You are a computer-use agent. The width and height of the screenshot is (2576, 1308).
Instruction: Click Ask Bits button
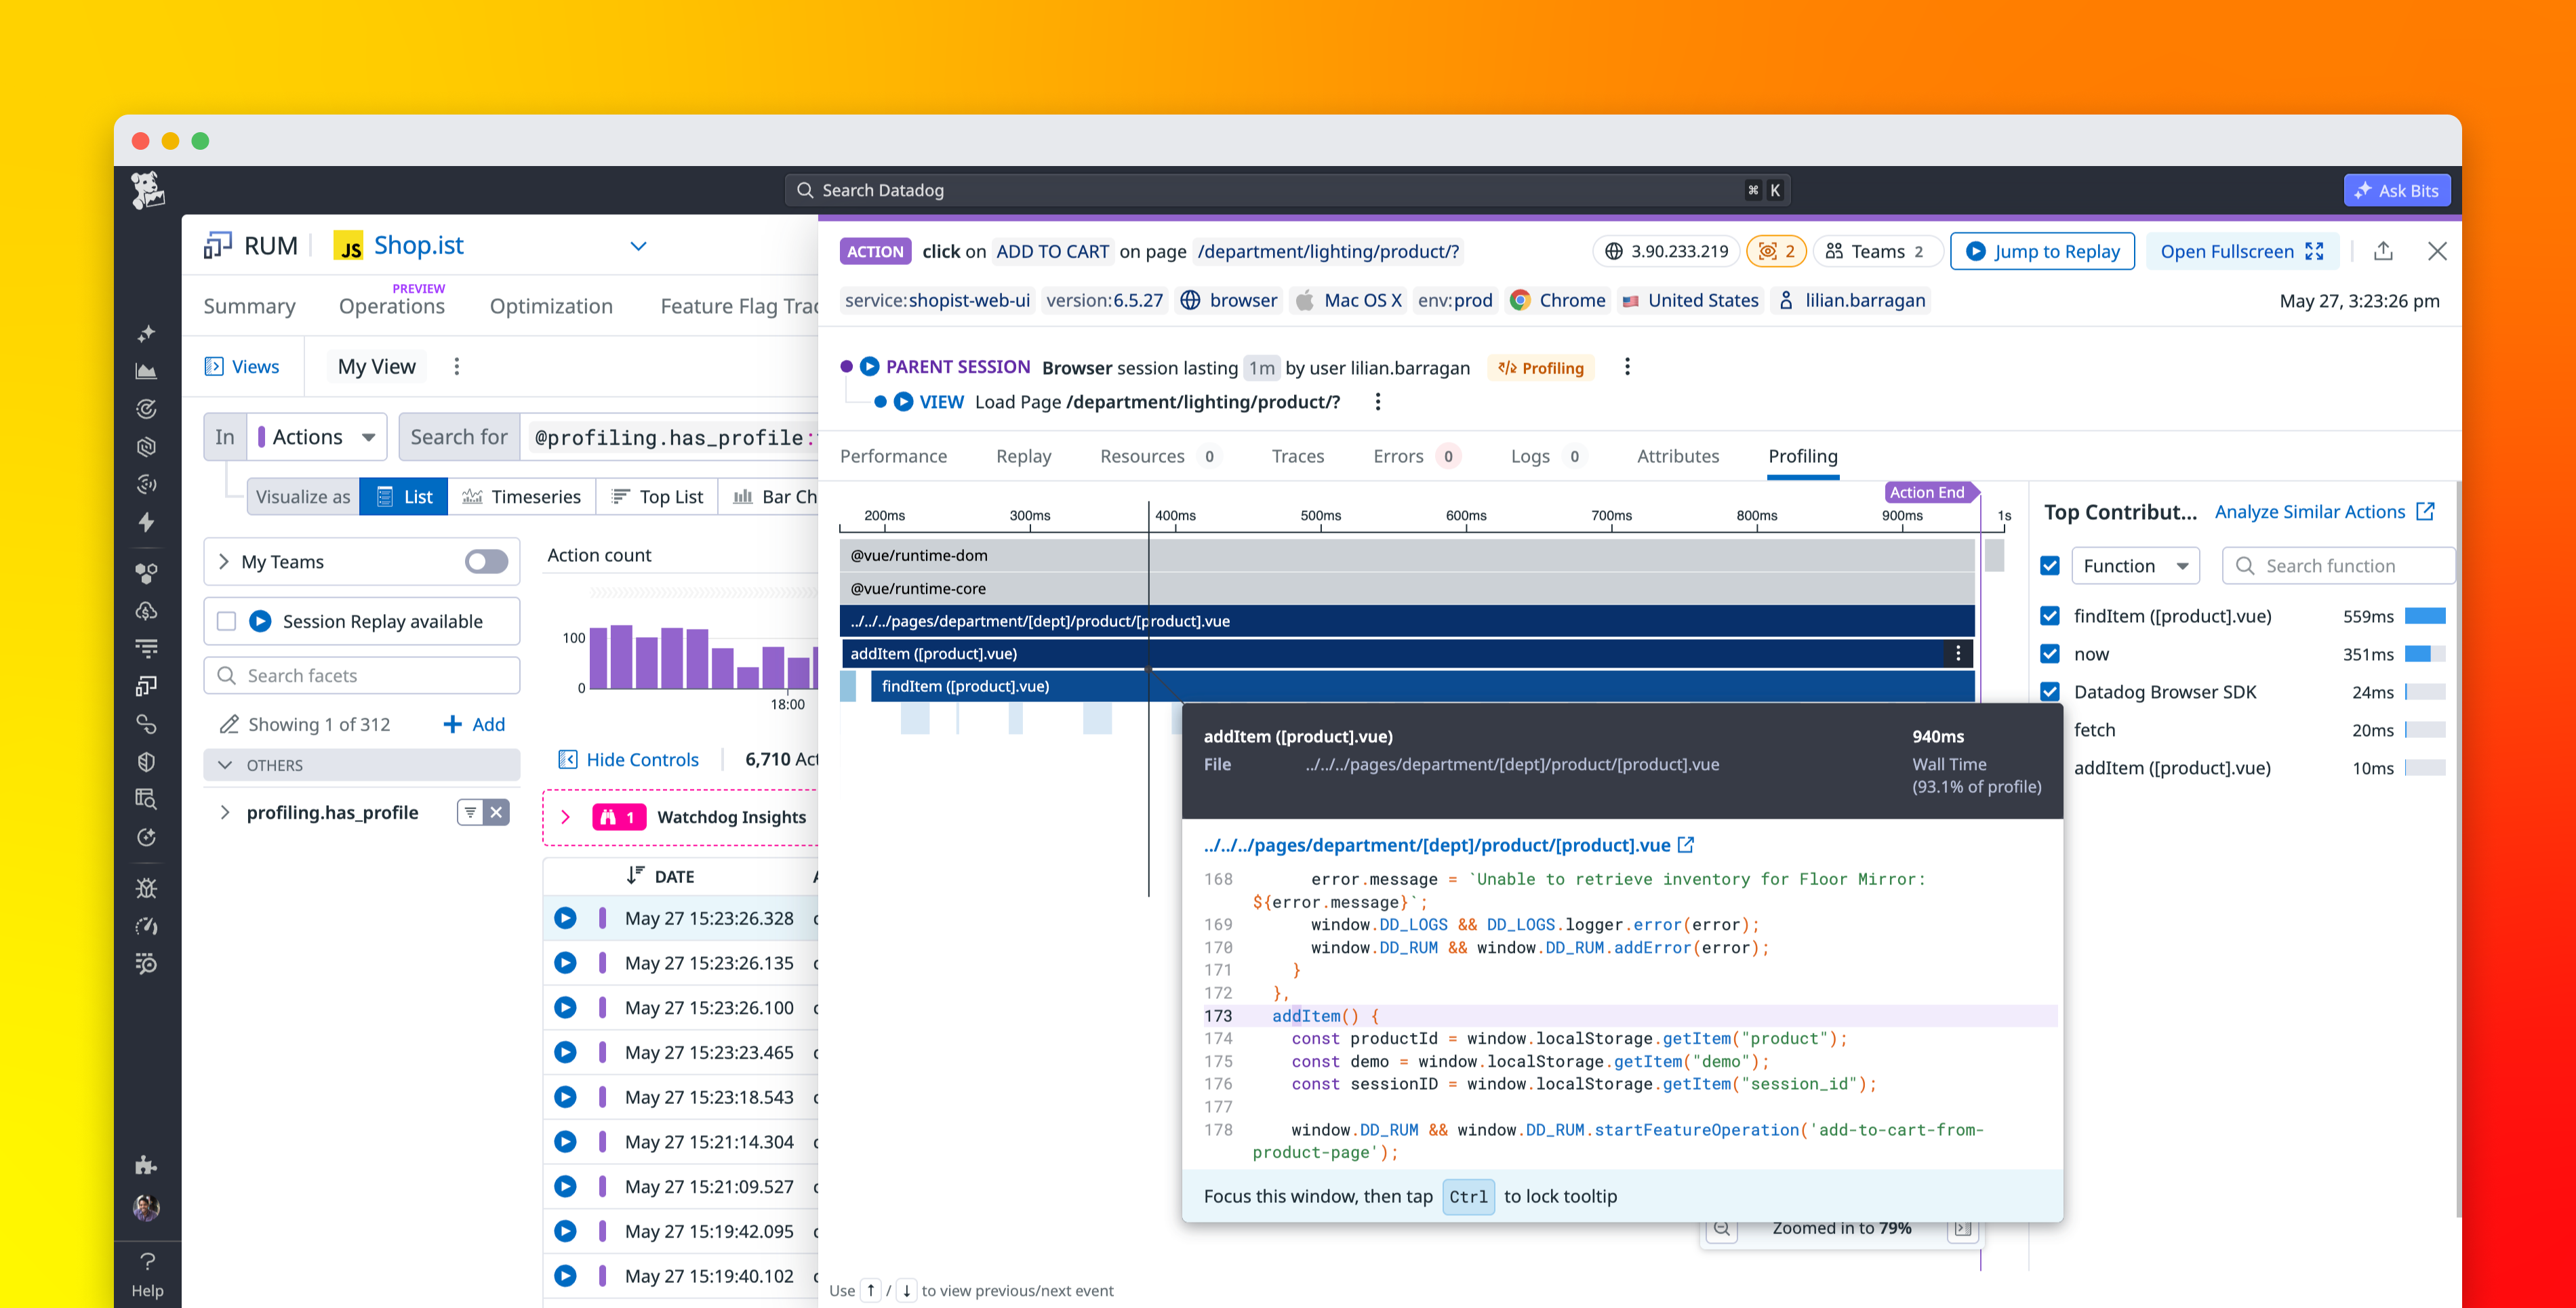2396,190
